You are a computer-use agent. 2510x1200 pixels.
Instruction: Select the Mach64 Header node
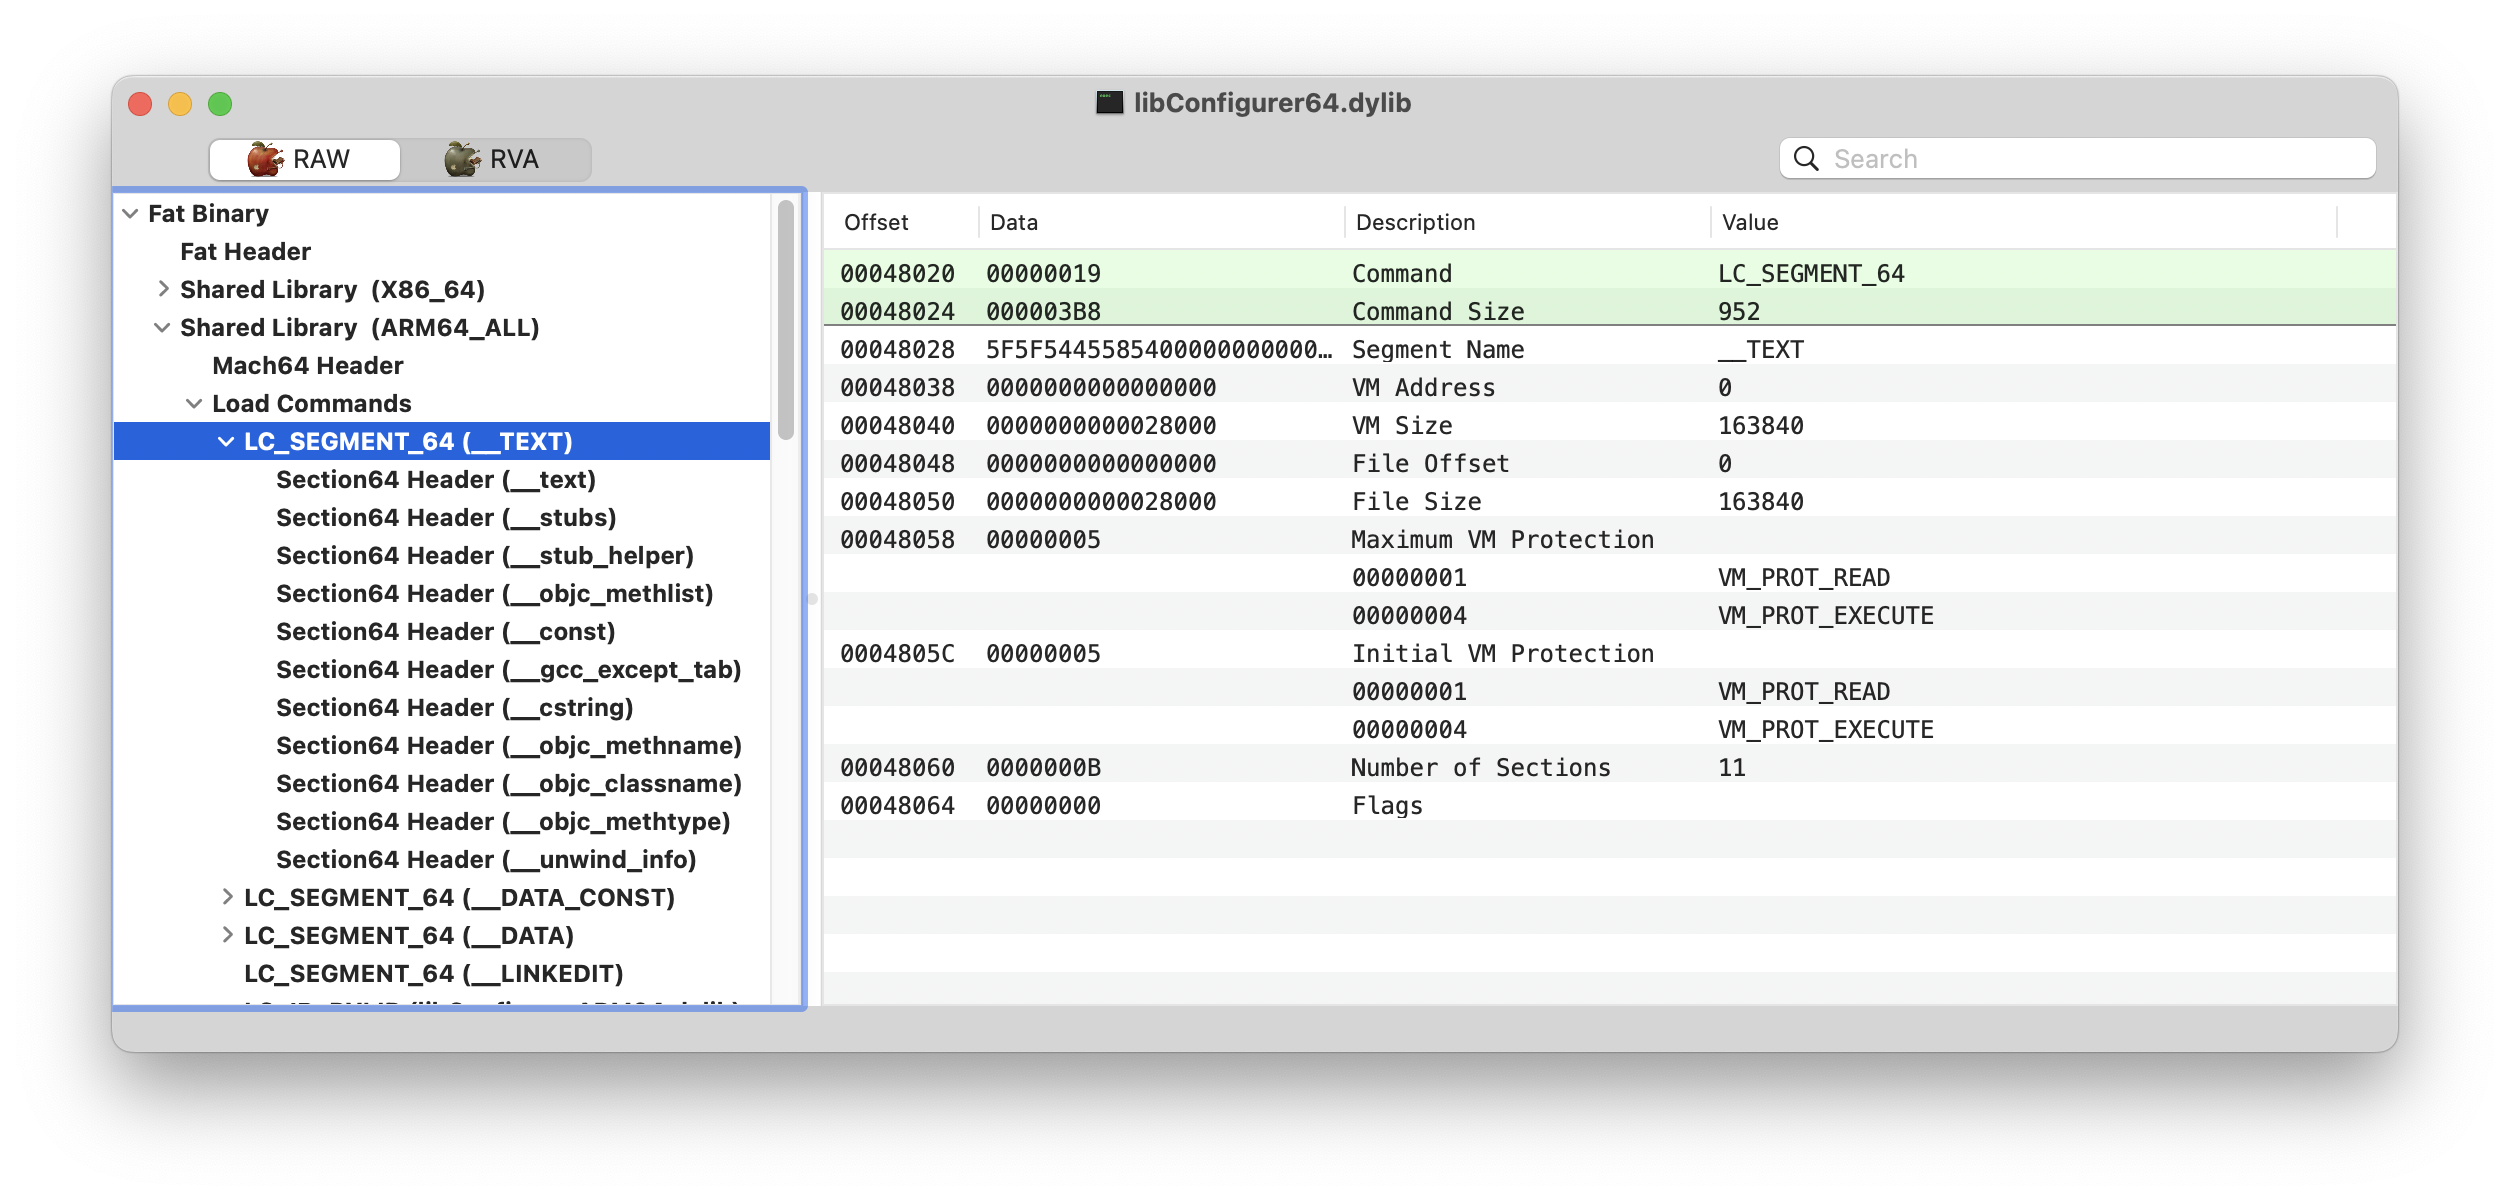[307, 365]
